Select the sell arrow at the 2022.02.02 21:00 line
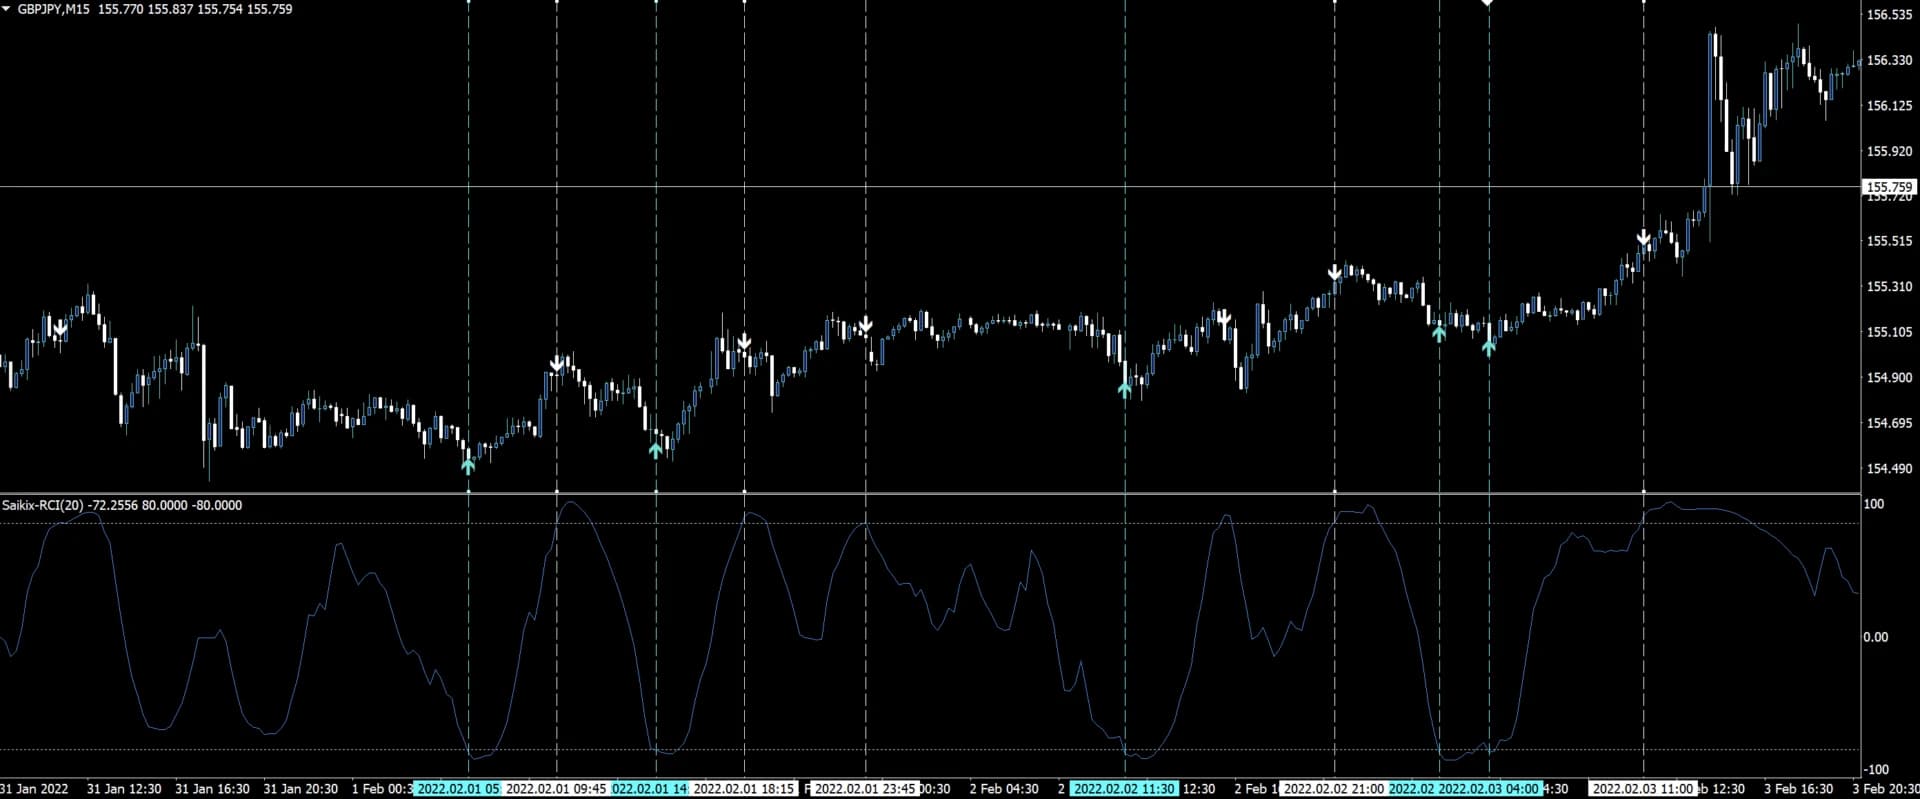This screenshot has height=799, width=1920. [1334, 273]
